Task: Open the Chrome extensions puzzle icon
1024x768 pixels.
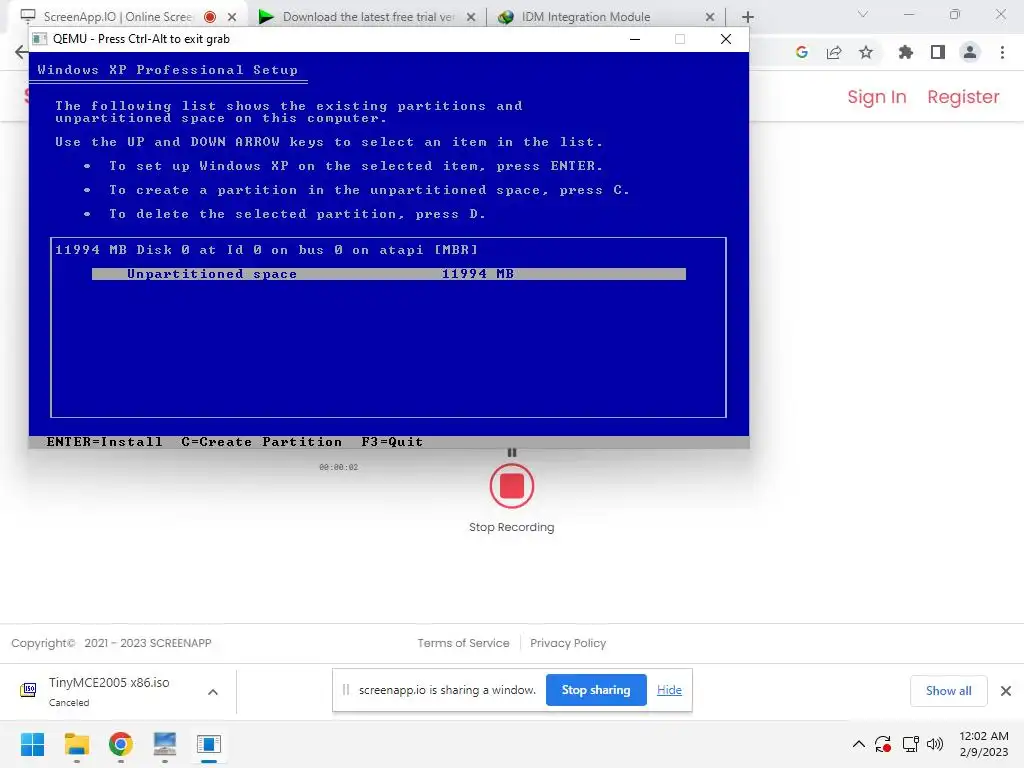Action: tap(905, 52)
